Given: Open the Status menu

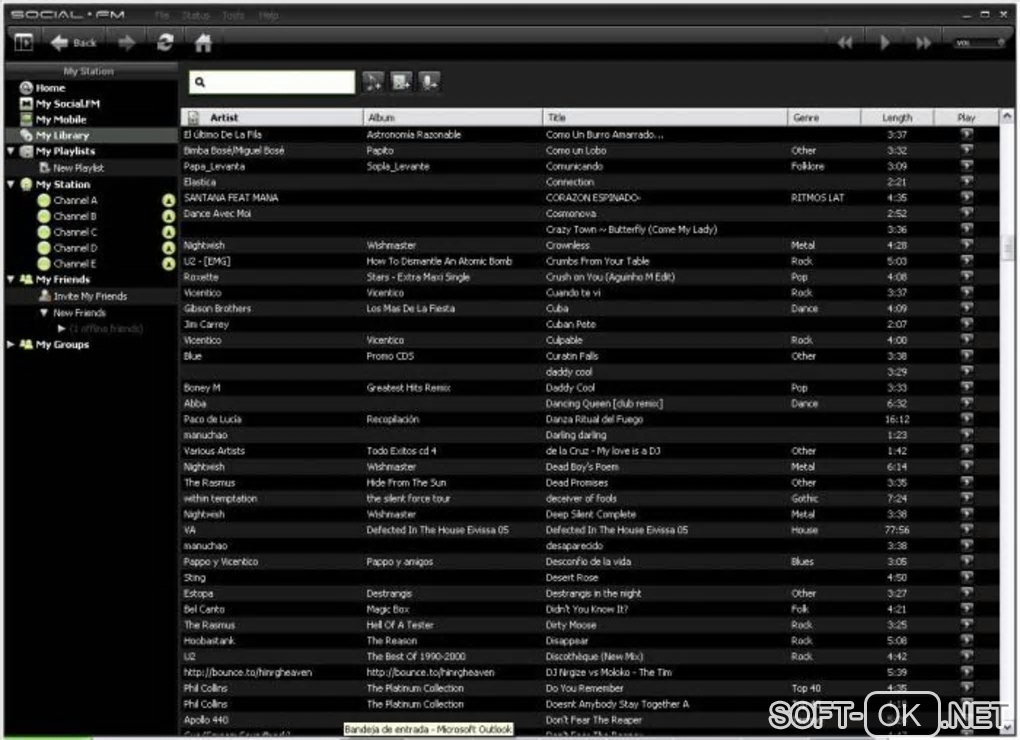Looking at the screenshot, I should point(195,15).
